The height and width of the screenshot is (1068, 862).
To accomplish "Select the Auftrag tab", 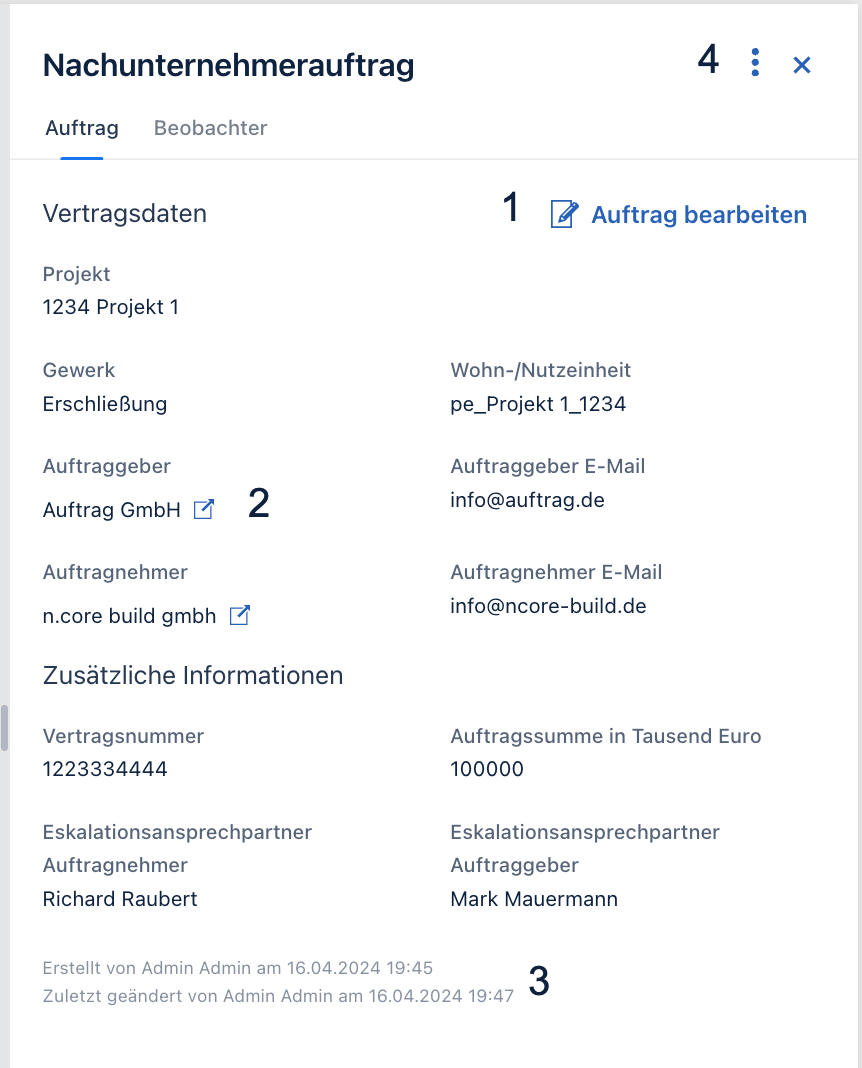I will click(82, 128).
